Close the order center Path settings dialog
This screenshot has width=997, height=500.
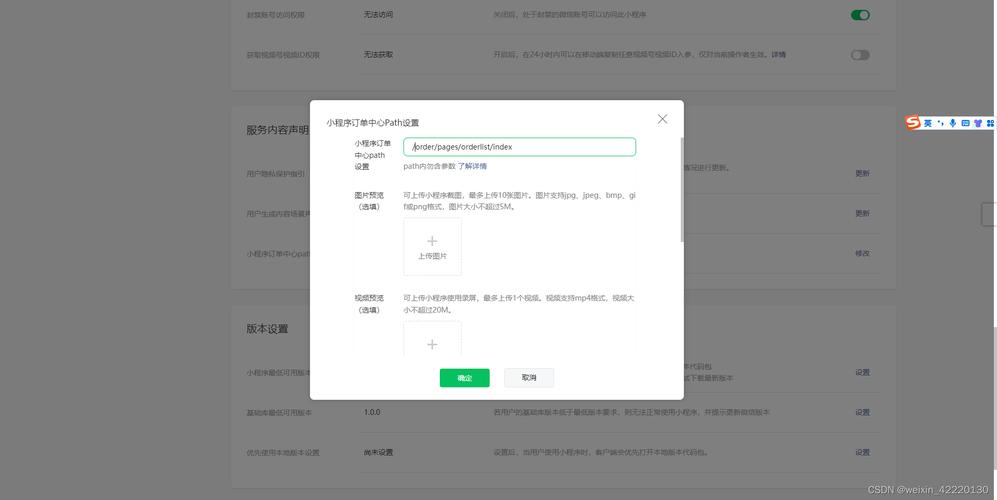coord(662,119)
